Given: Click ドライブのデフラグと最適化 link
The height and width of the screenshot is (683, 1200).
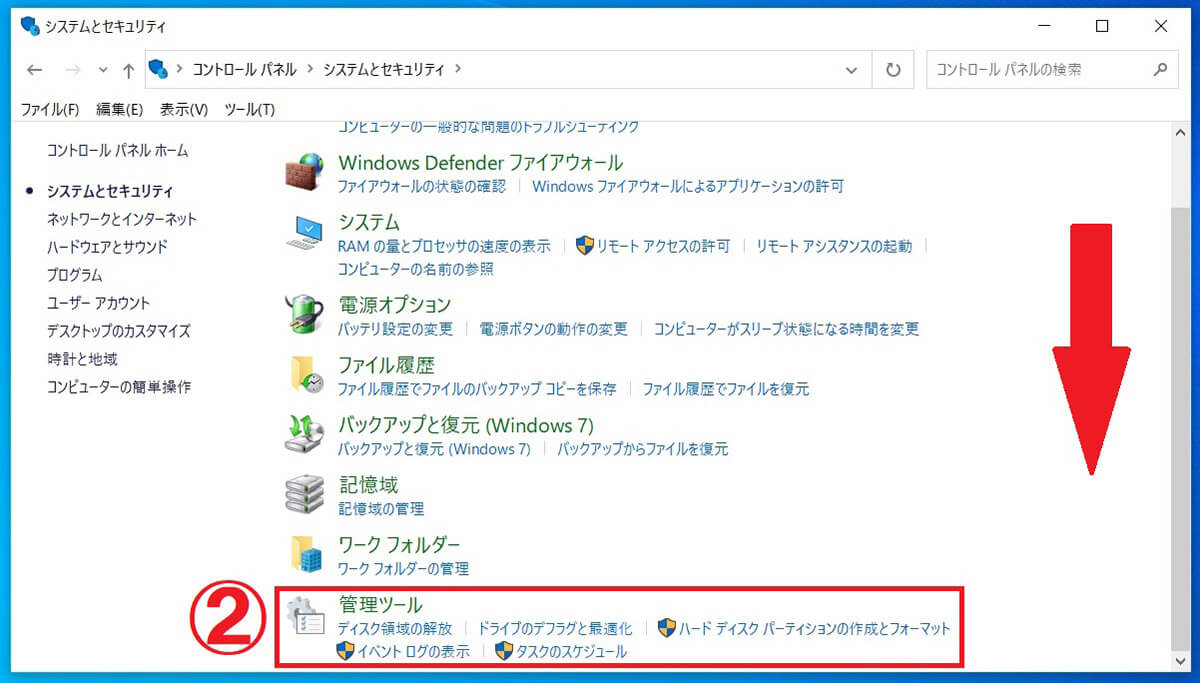Looking at the screenshot, I should 555,628.
